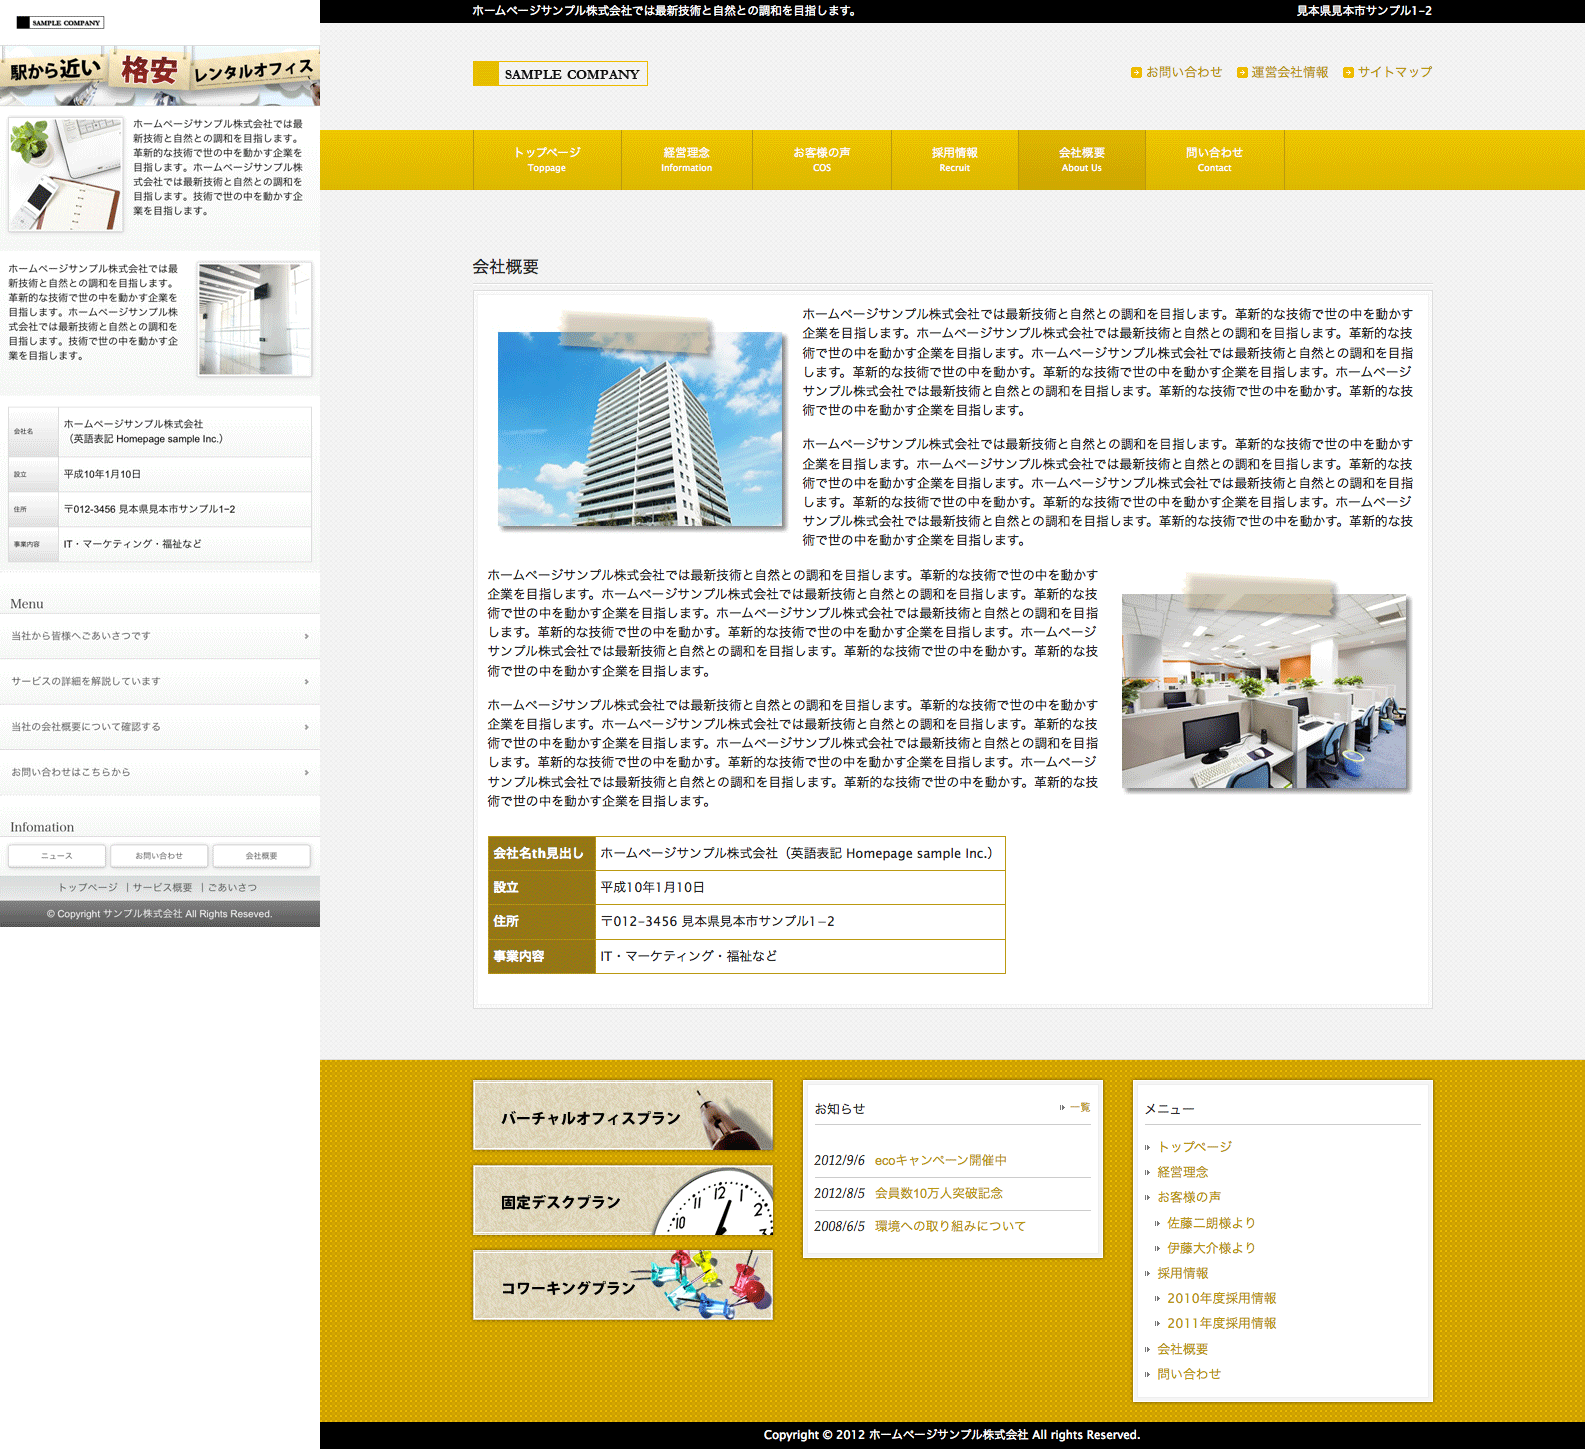The image size is (1585, 1449).
Task: Open お問い合わせはこちらから sidebar menu item
Action: (x=160, y=773)
